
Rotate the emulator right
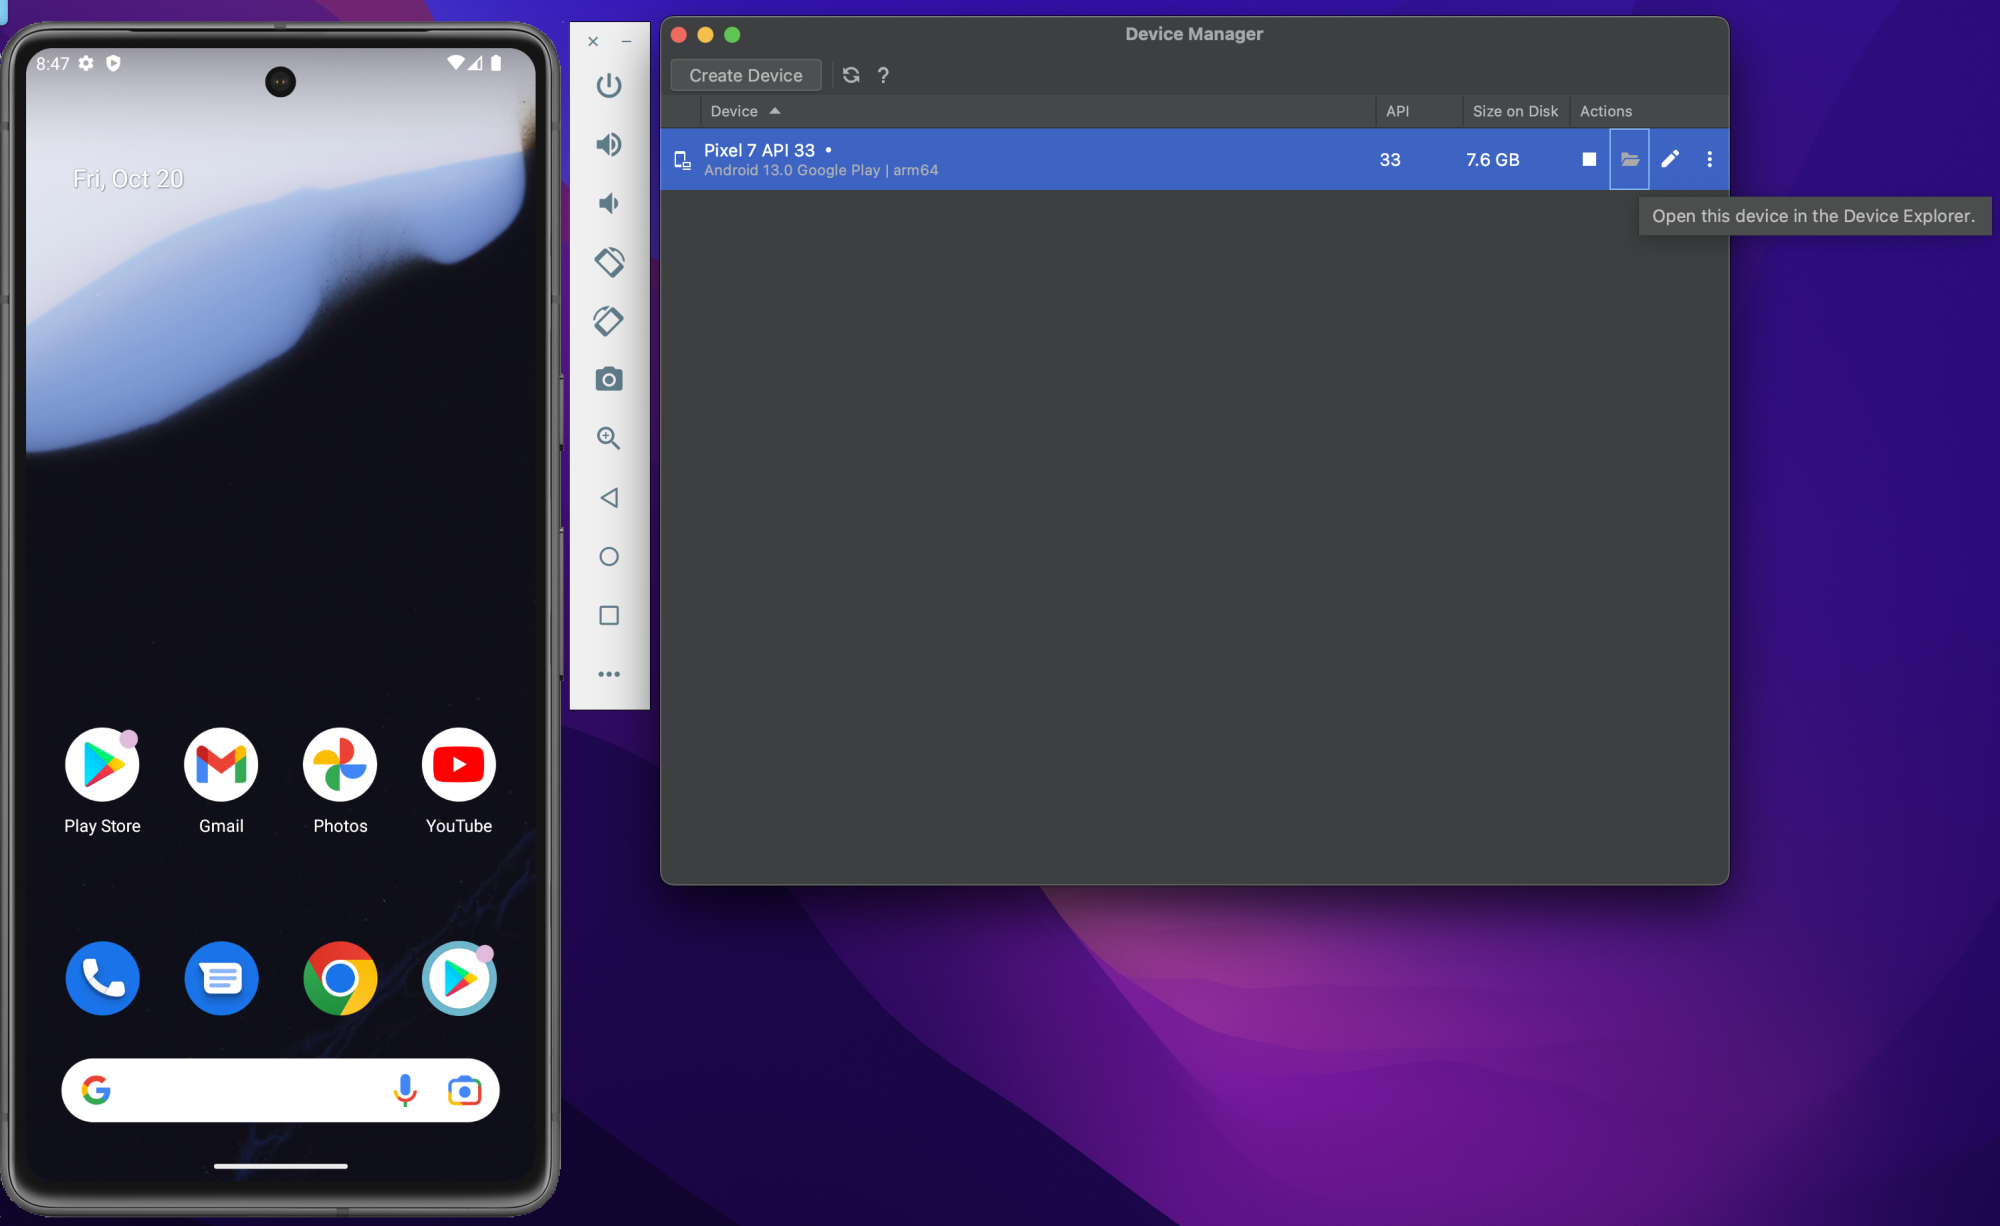point(609,321)
